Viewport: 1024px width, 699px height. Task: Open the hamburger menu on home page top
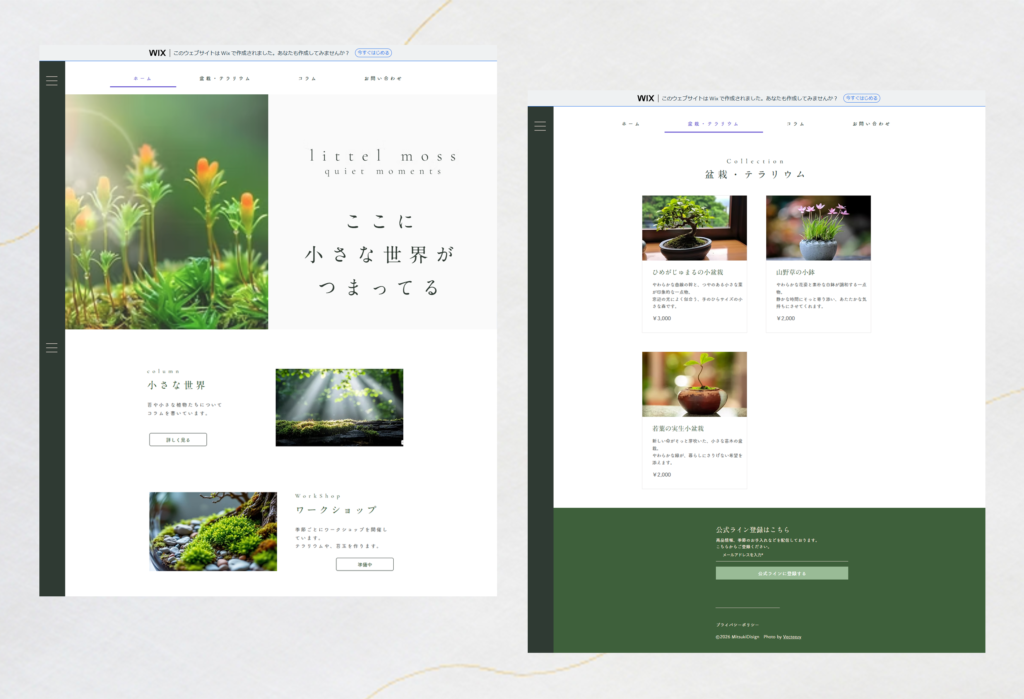click(x=52, y=80)
